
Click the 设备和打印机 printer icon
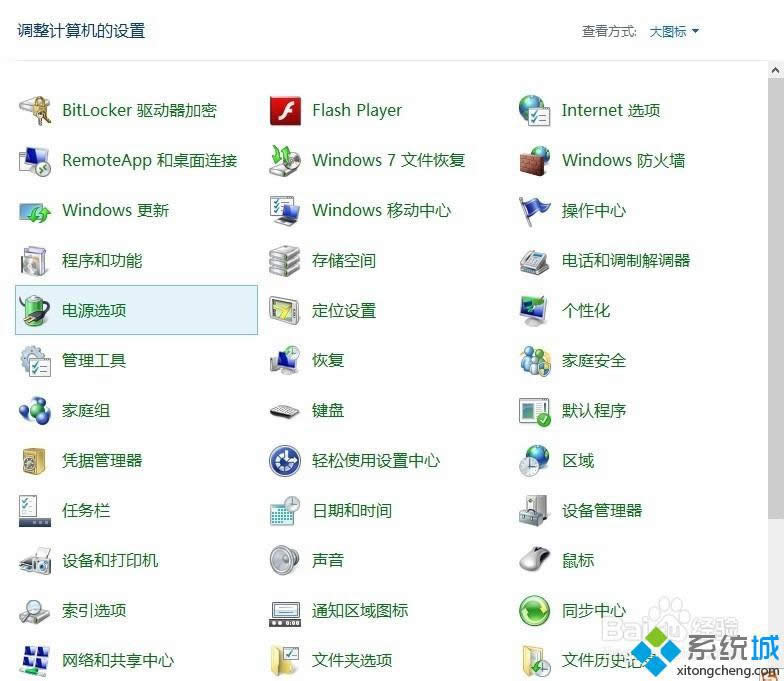coord(35,560)
